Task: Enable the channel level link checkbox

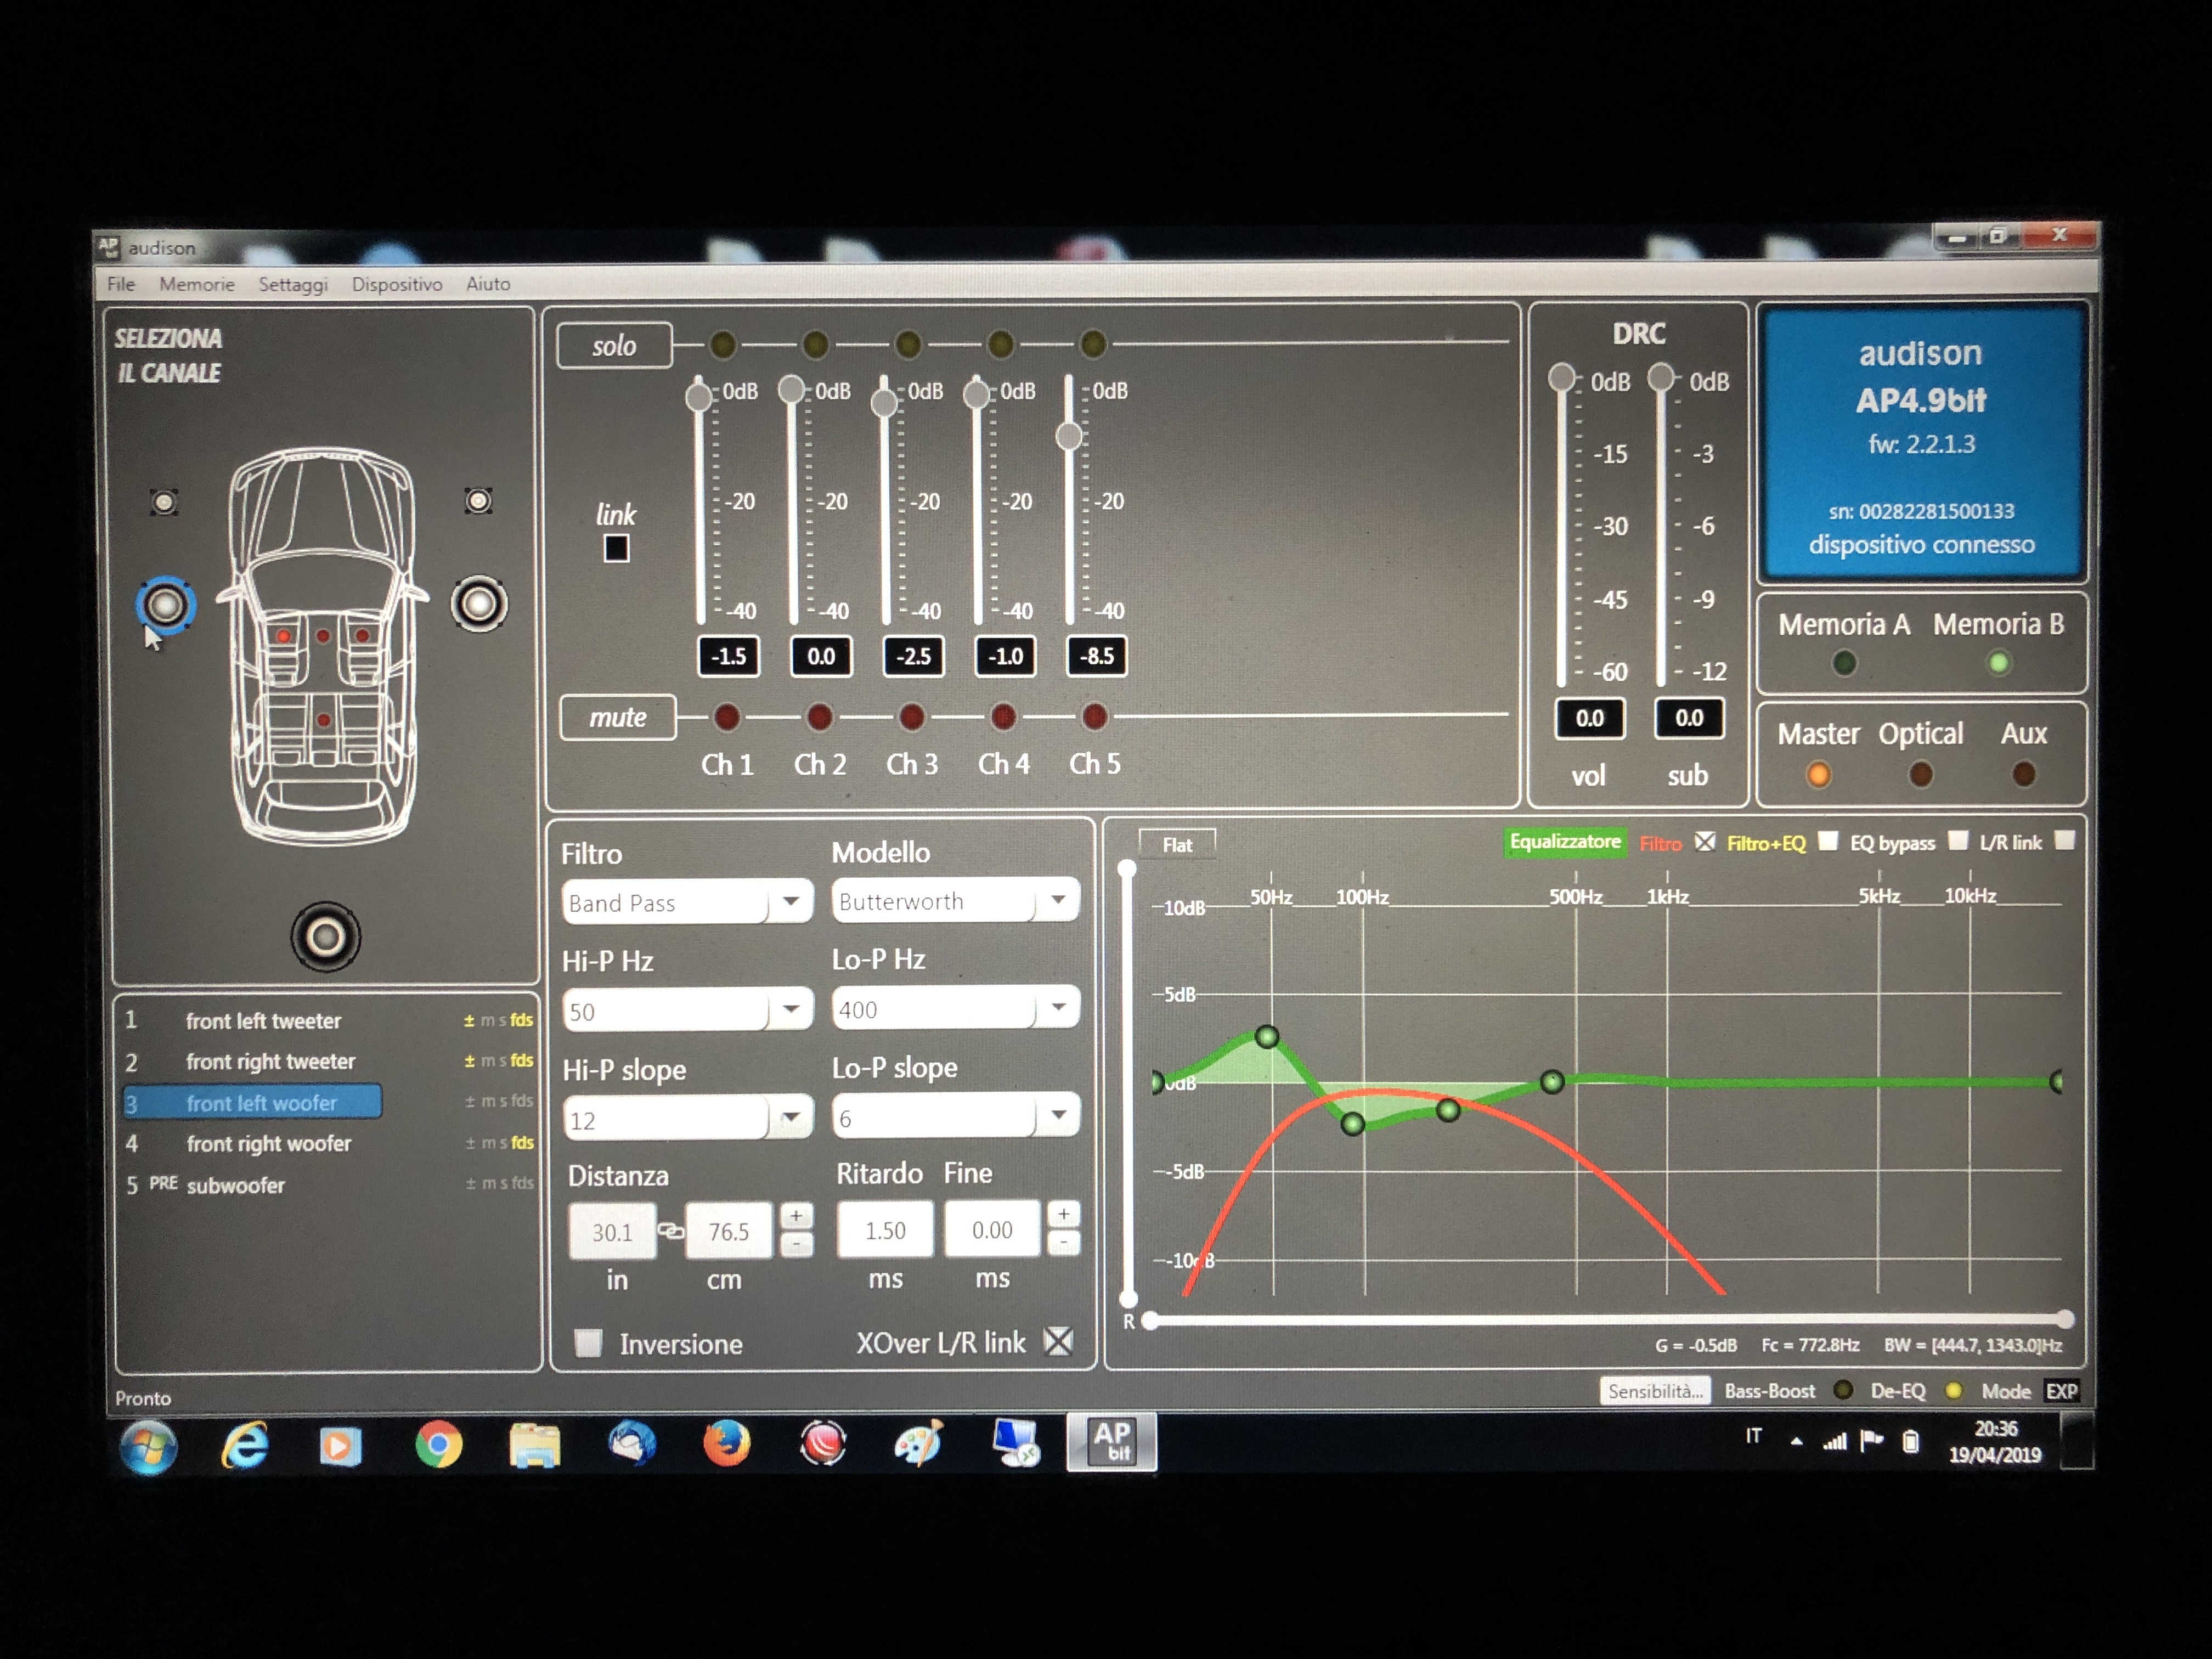Action: 616,548
